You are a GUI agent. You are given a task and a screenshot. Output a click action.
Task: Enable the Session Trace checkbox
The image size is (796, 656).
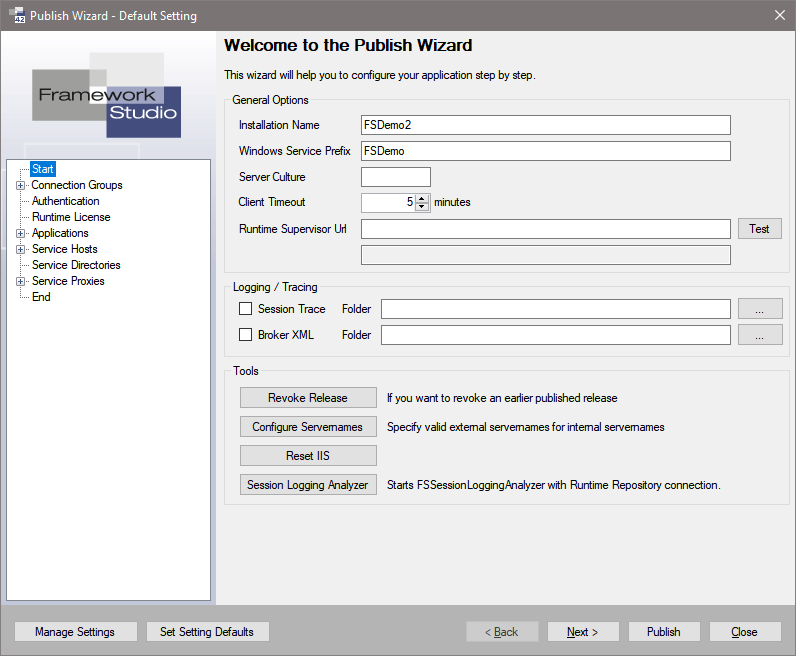pos(246,309)
